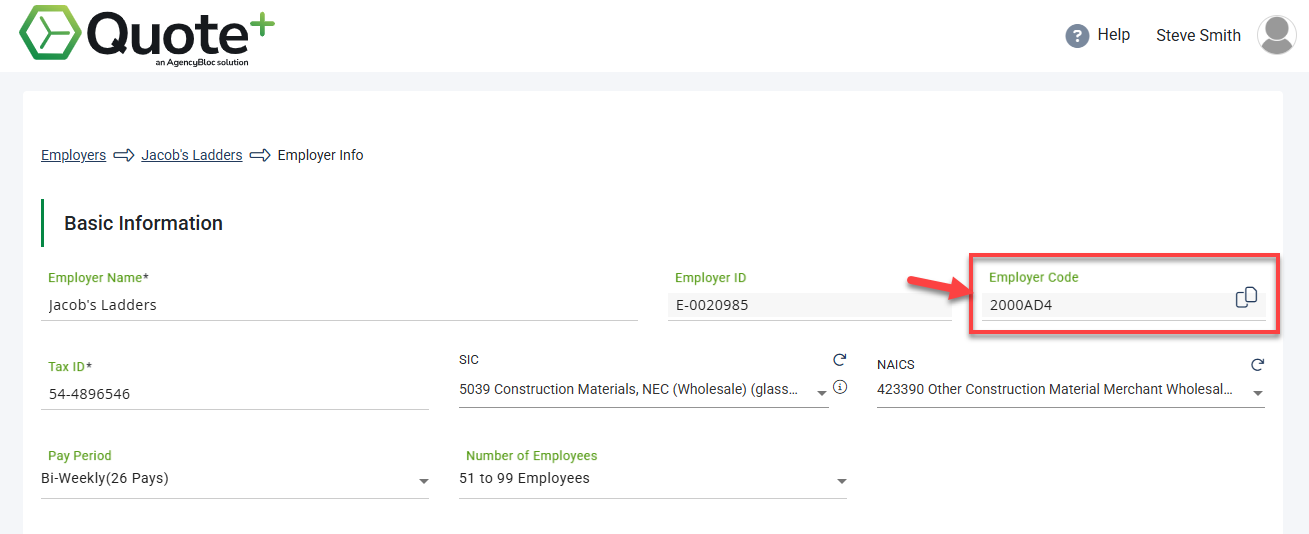The image size is (1309, 534).
Task: Go to Employers breadcrumb link
Action: (x=73, y=155)
